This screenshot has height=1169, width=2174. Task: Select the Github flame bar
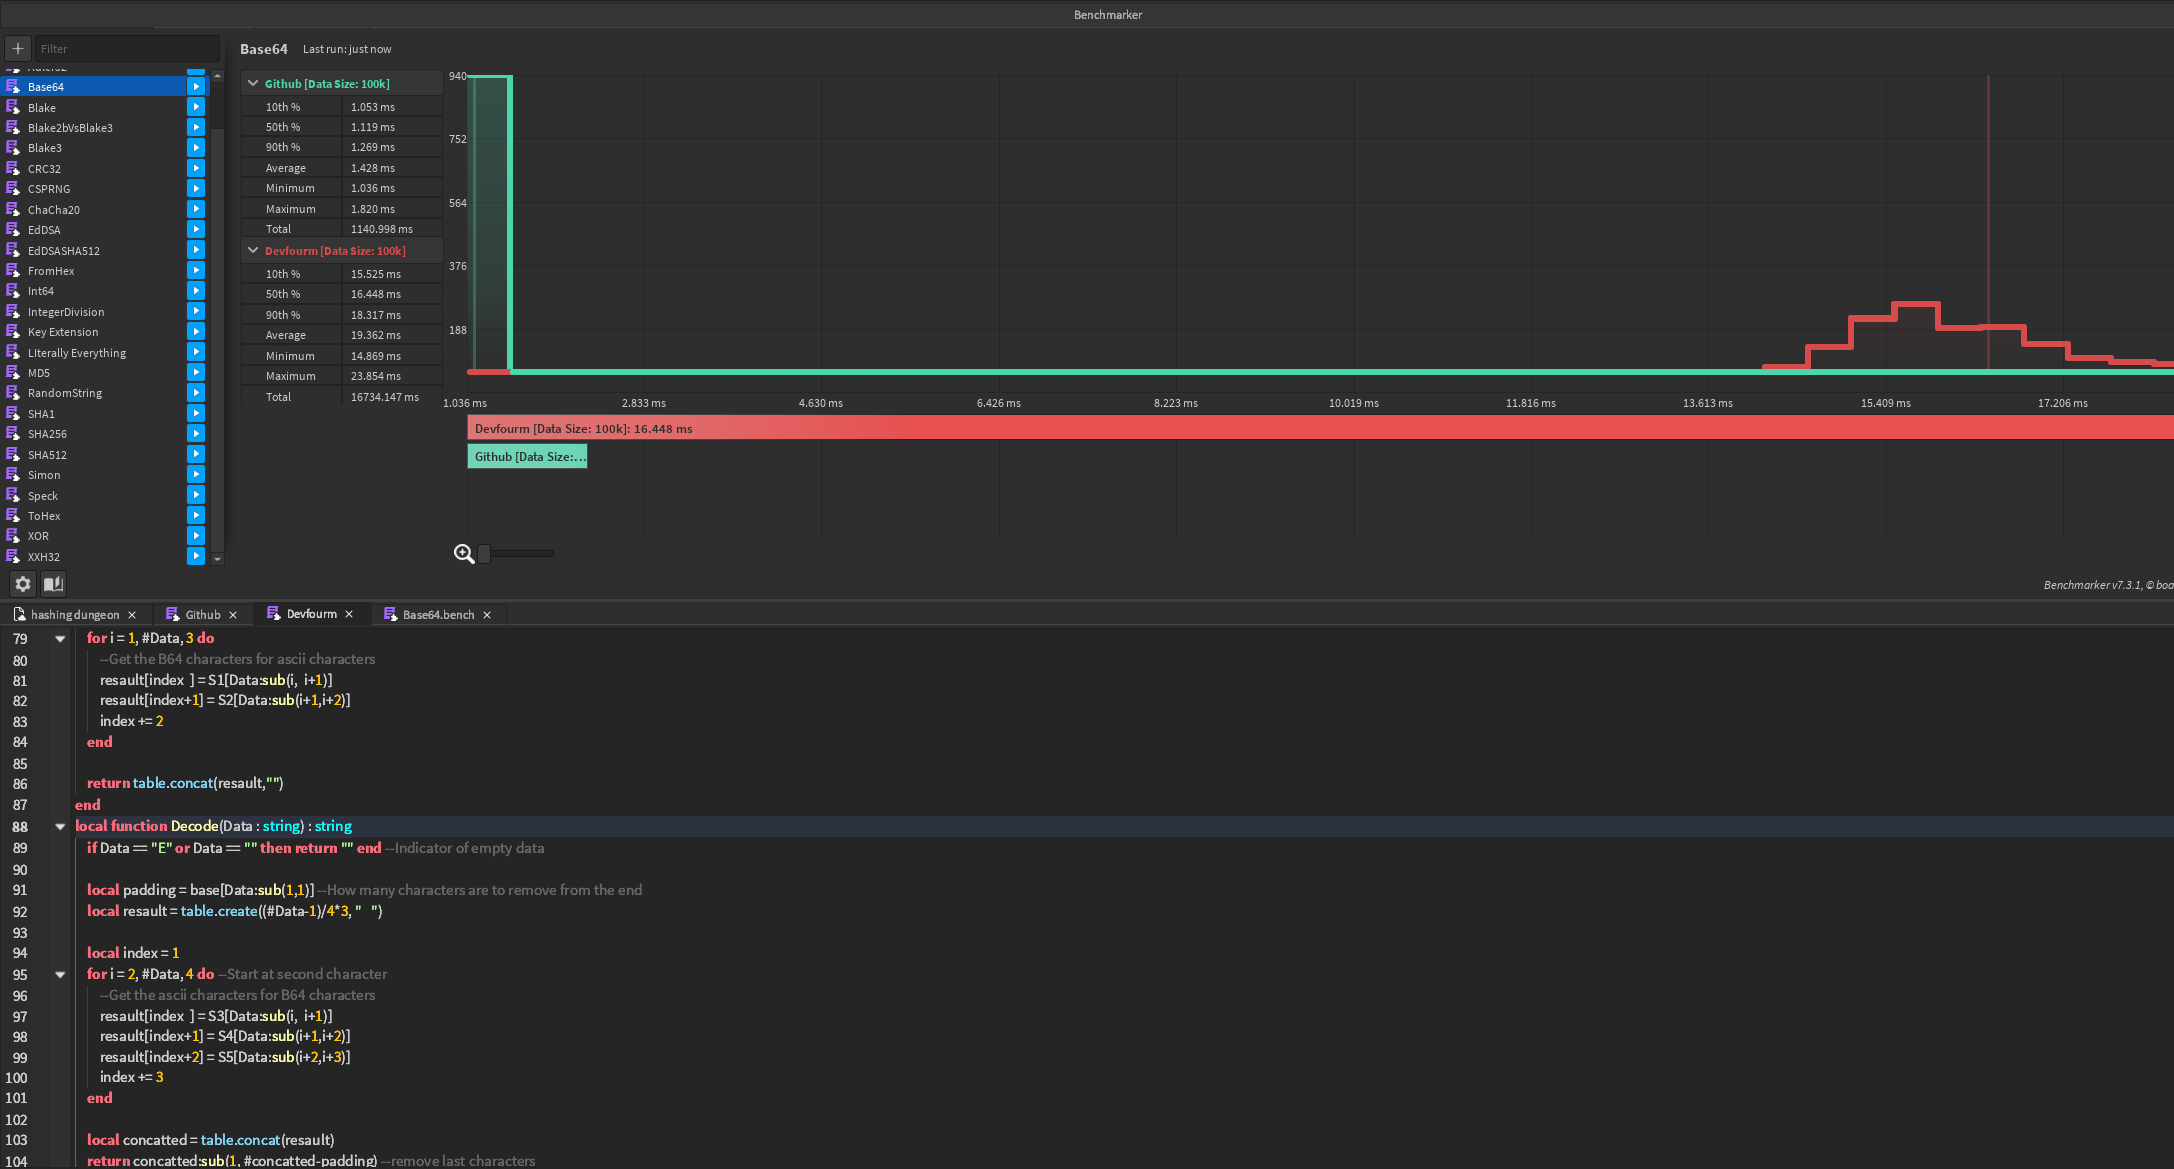(527, 457)
